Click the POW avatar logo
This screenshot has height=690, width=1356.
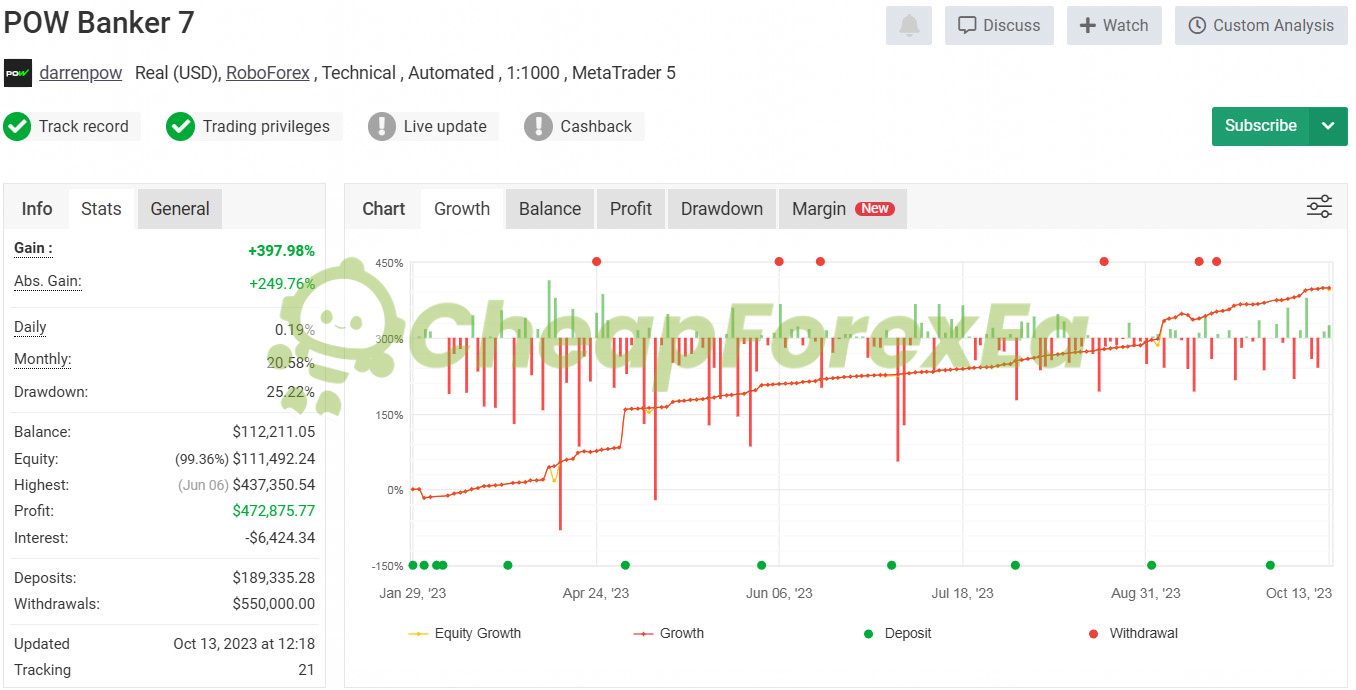coord(18,73)
